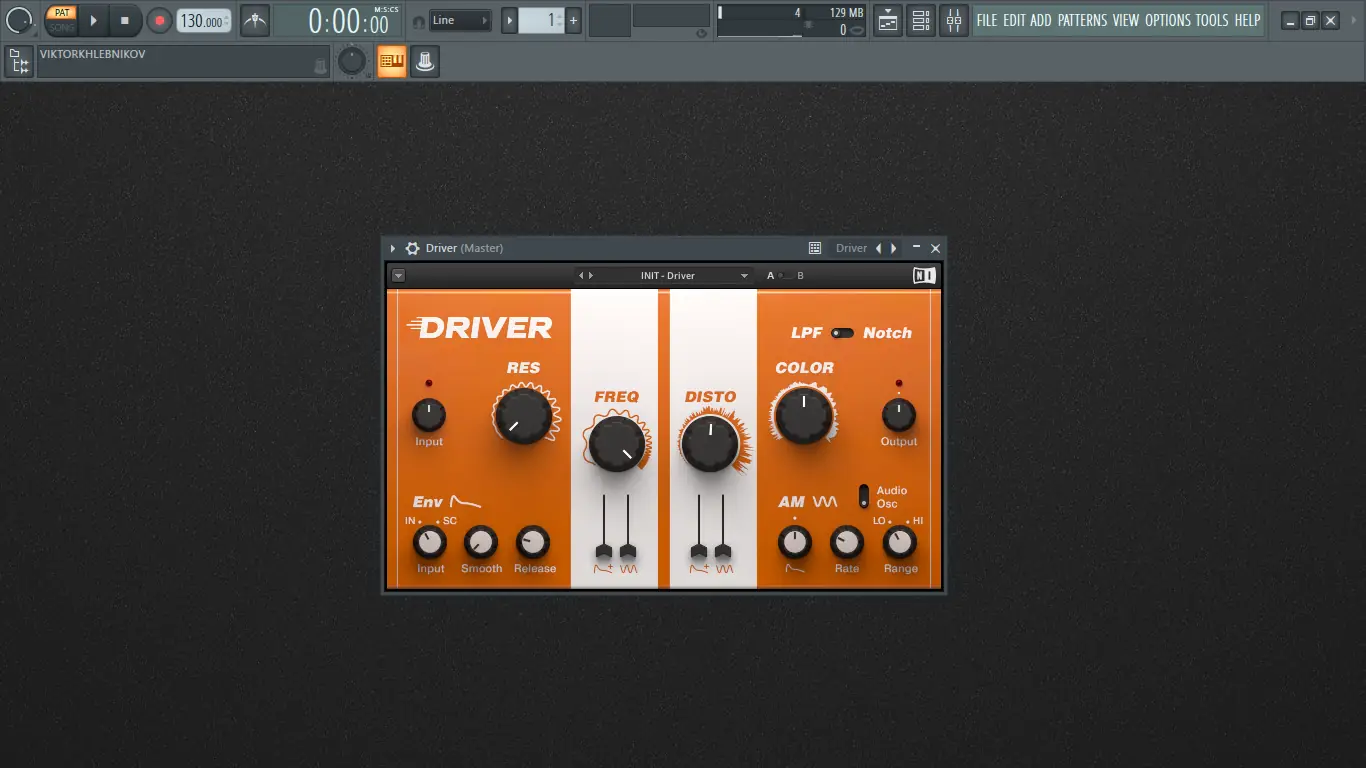Screen dimensions: 1366x768
Task: Expand the Driver window options arrow
Action: coord(393,248)
